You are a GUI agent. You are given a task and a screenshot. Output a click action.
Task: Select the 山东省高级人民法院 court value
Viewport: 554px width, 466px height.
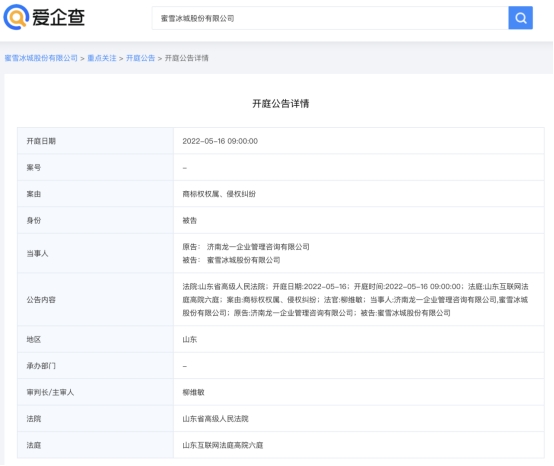click(x=216, y=419)
